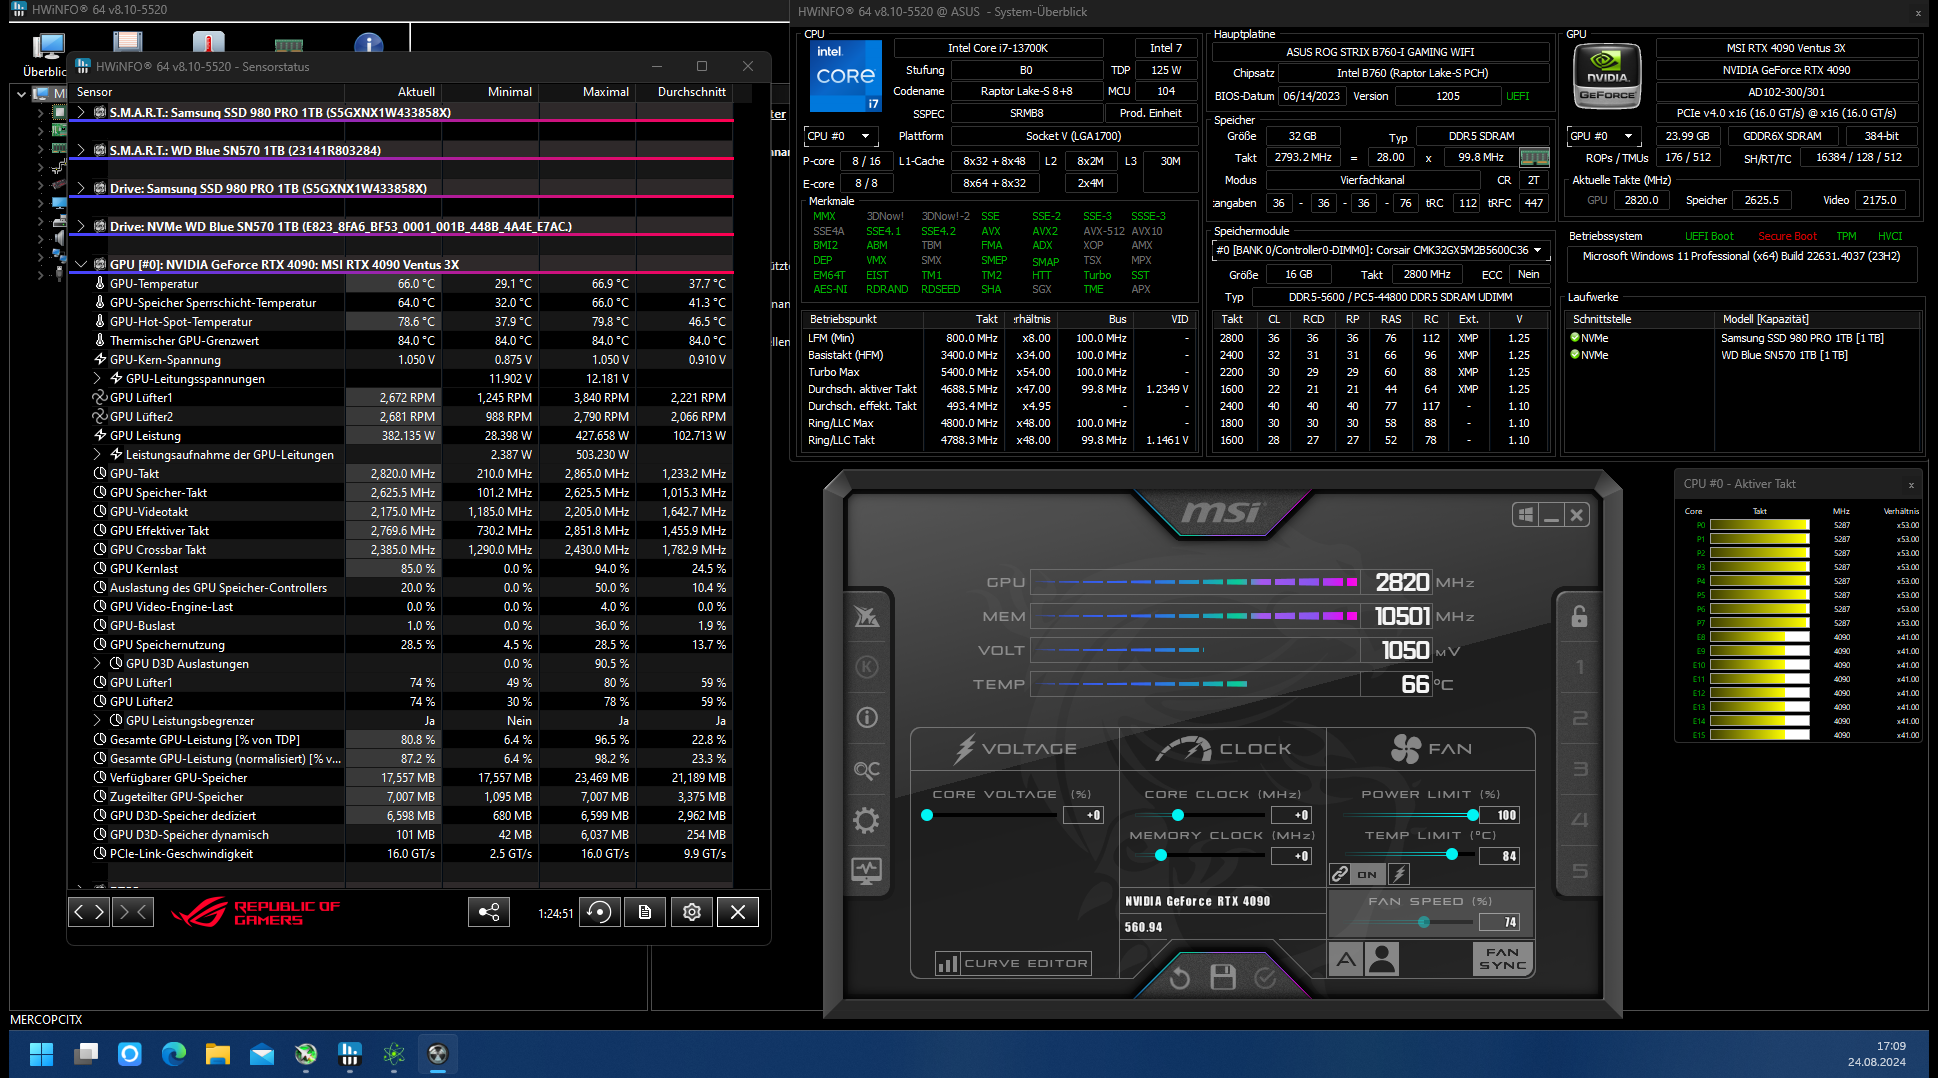Expand S.M.A.R.T. WD Blue SN570 sensor group
Viewport: 1938px width, 1078px height.
point(81,151)
